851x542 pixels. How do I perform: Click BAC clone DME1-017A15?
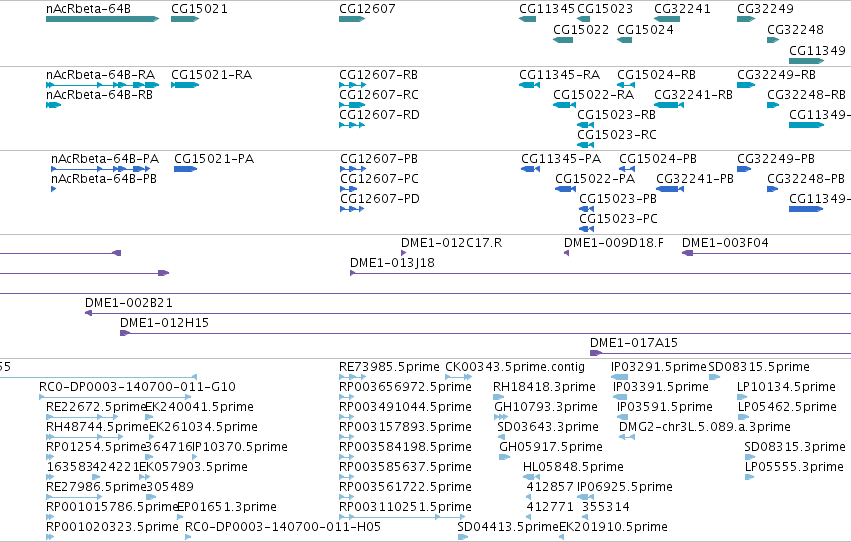pos(634,343)
